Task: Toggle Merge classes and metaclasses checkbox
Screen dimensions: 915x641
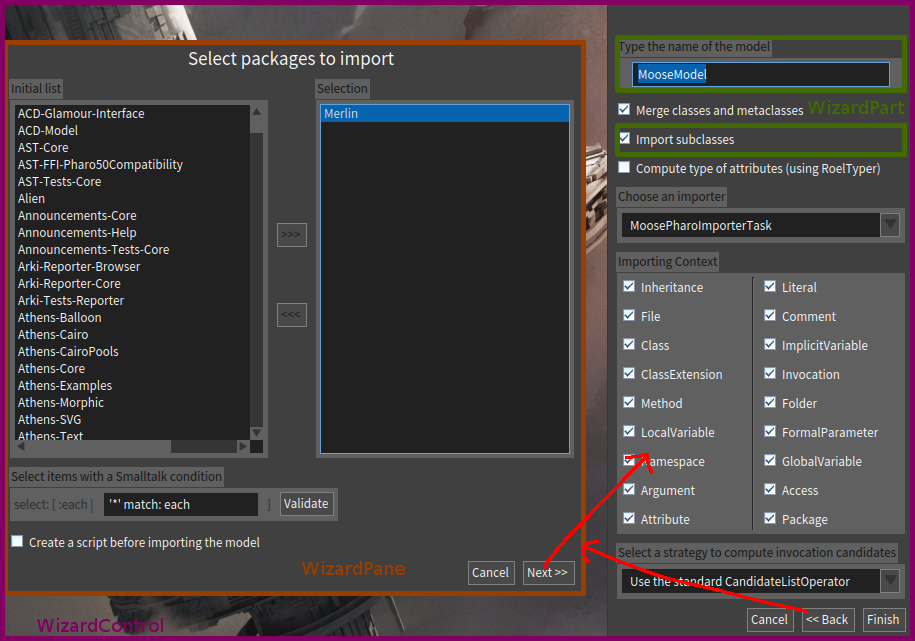Action: click(624, 110)
